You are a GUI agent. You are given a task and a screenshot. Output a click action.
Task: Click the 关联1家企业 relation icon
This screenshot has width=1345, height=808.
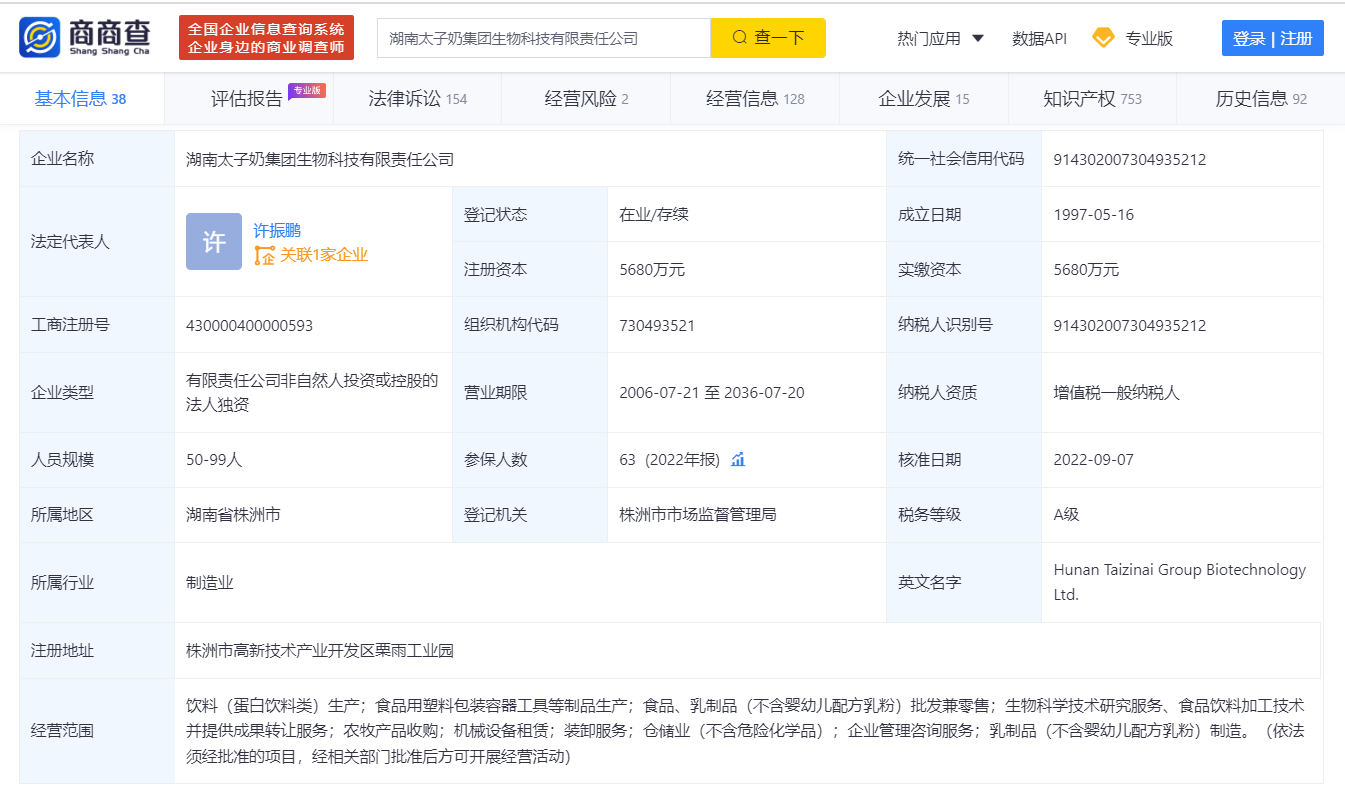[264, 255]
